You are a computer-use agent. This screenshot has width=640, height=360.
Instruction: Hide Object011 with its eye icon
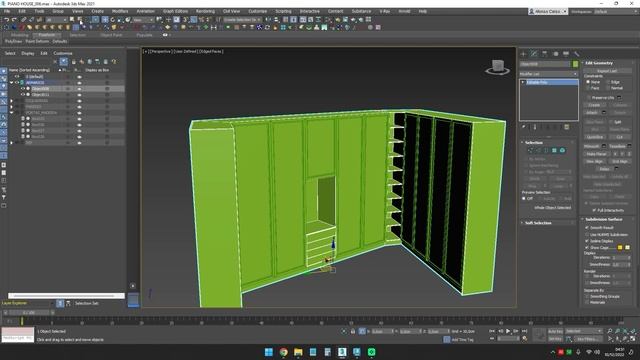click(x=23, y=94)
